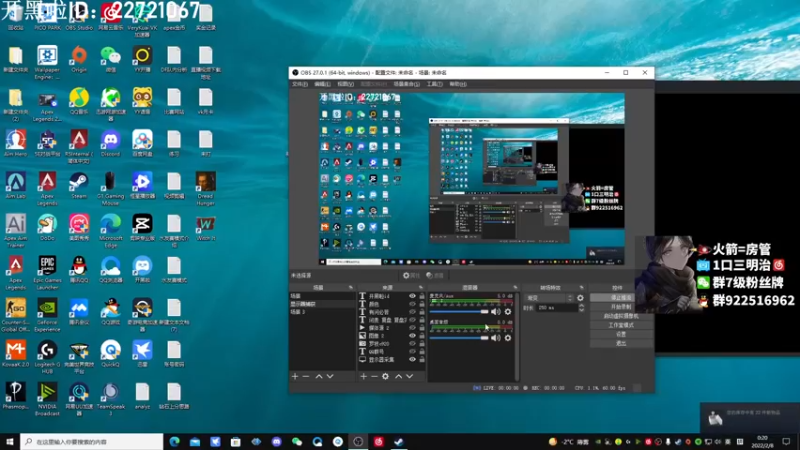Open the 渐变 scene transition dropdown
The width and height of the screenshot is (800, 450).
pyautogui.click(x=549, y=298)
